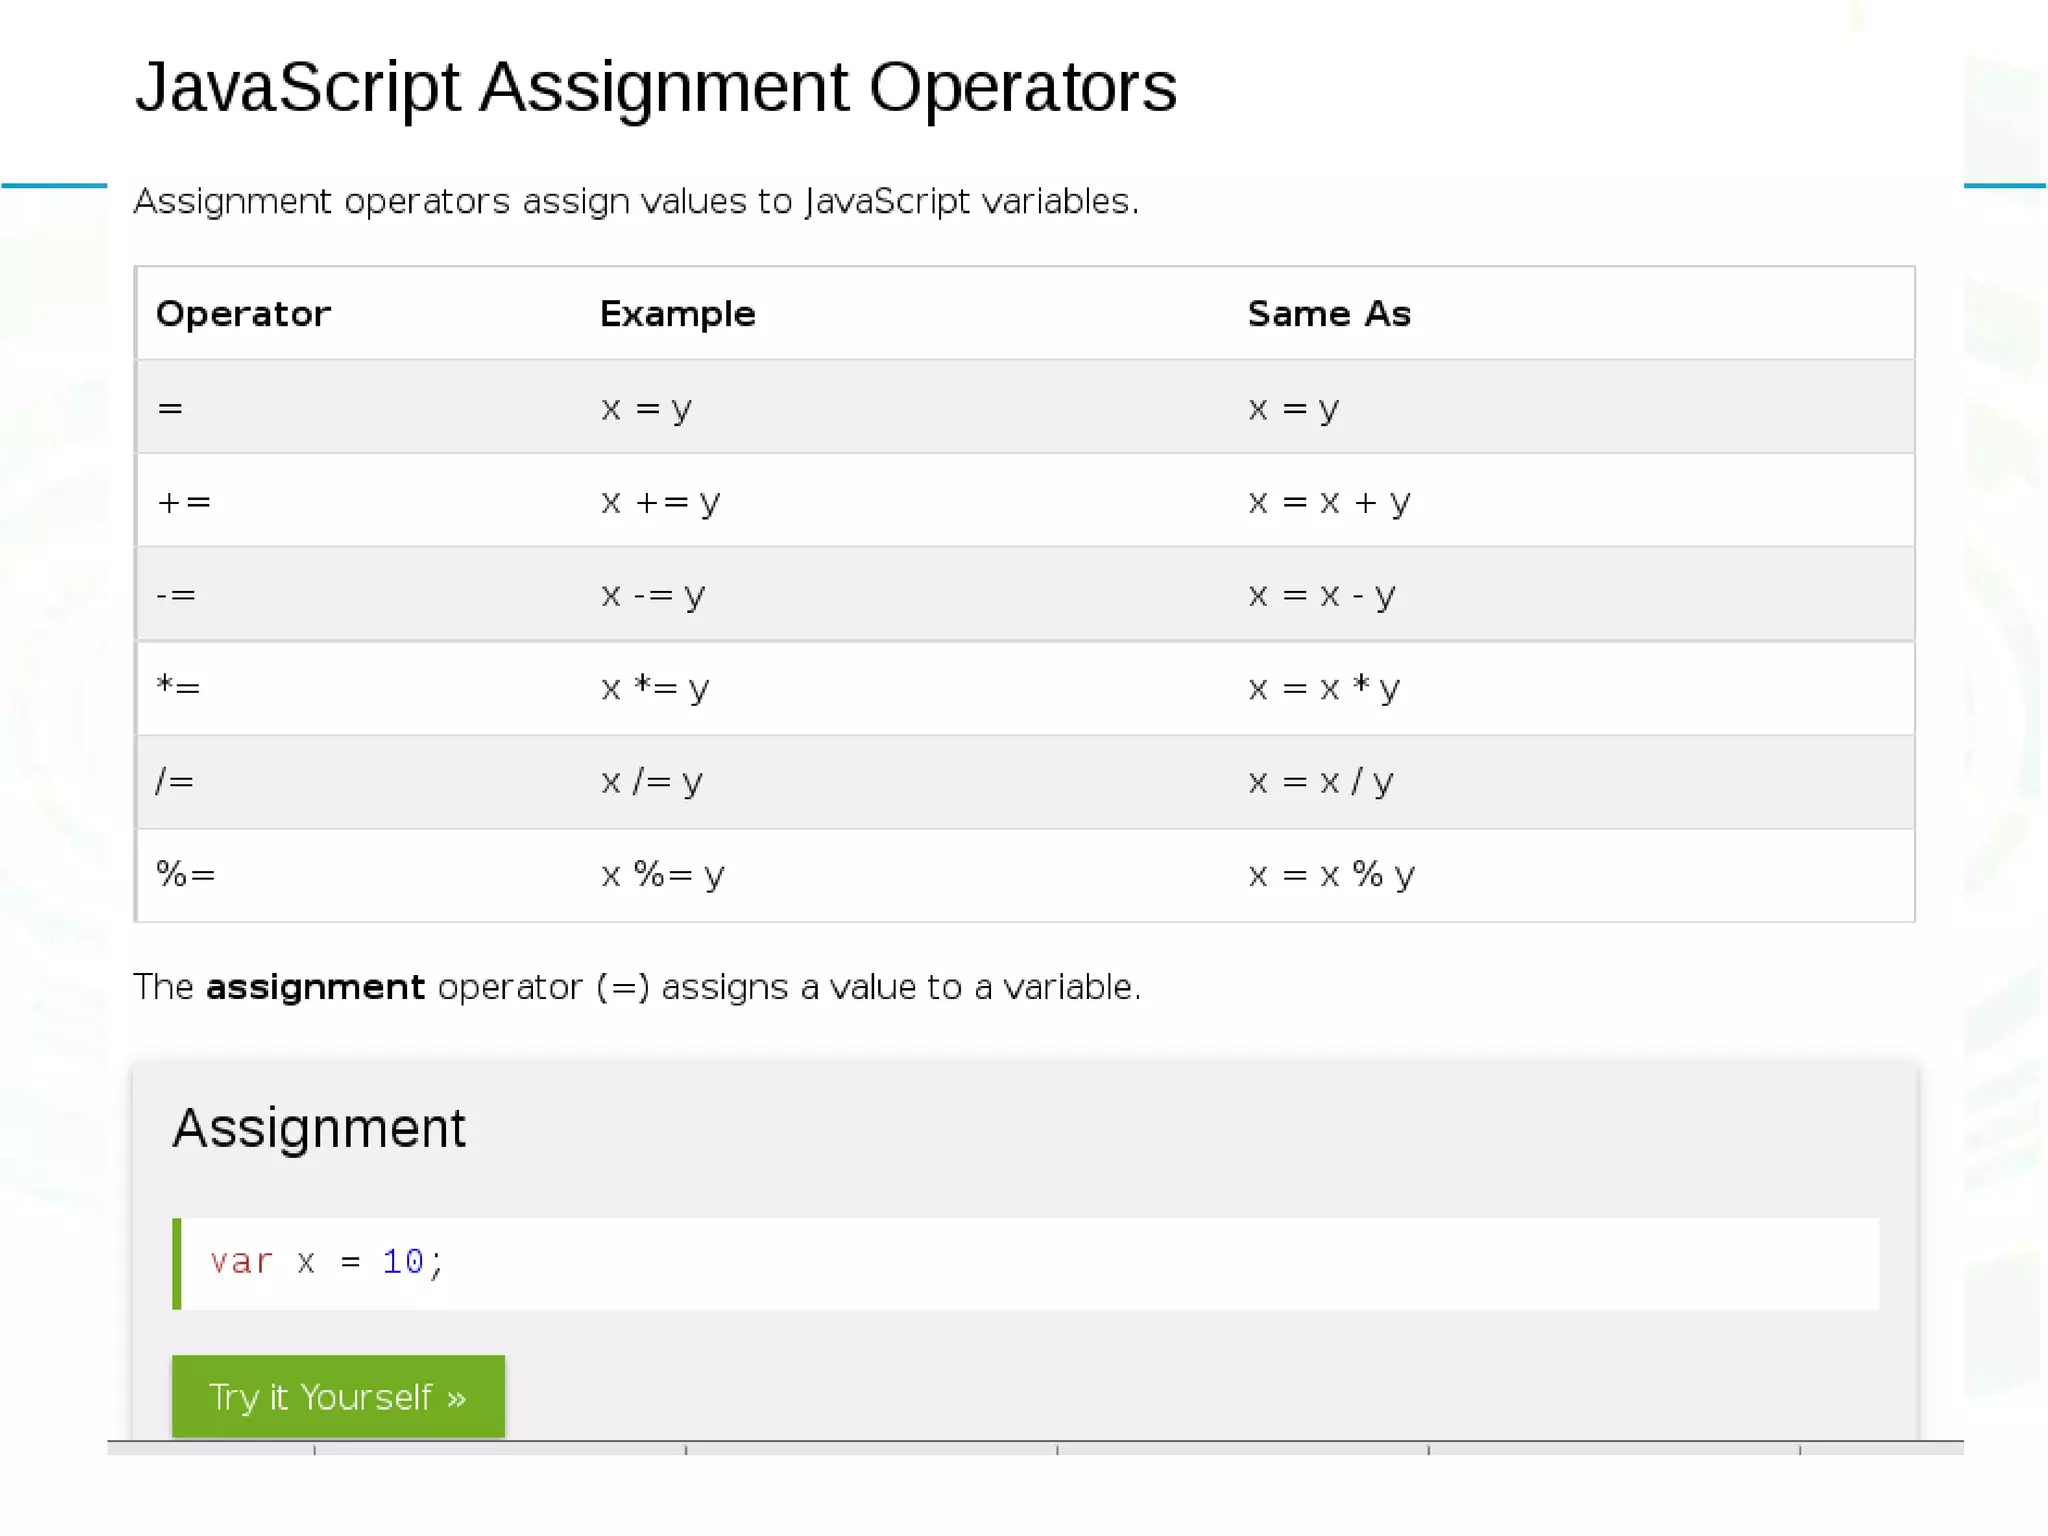Click the intro sentence about assignment operators
Screen dimensions: 2048x1536
(x=636, y=201)
